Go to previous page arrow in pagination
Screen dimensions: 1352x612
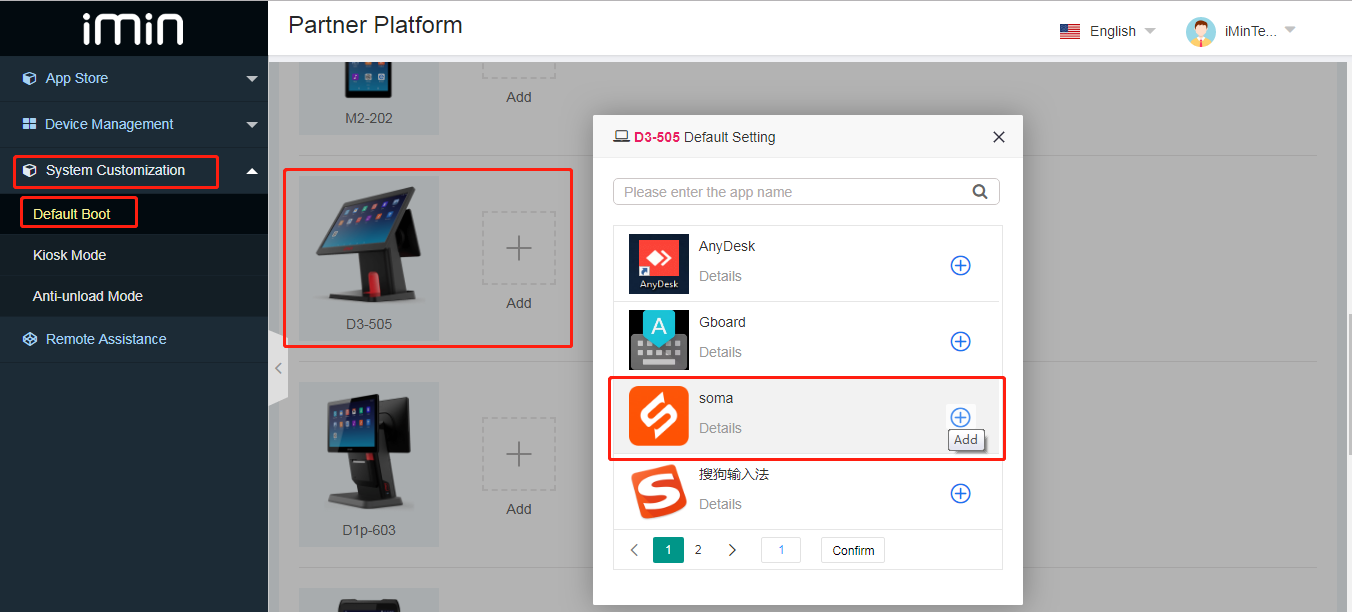[x=634, y=550]
